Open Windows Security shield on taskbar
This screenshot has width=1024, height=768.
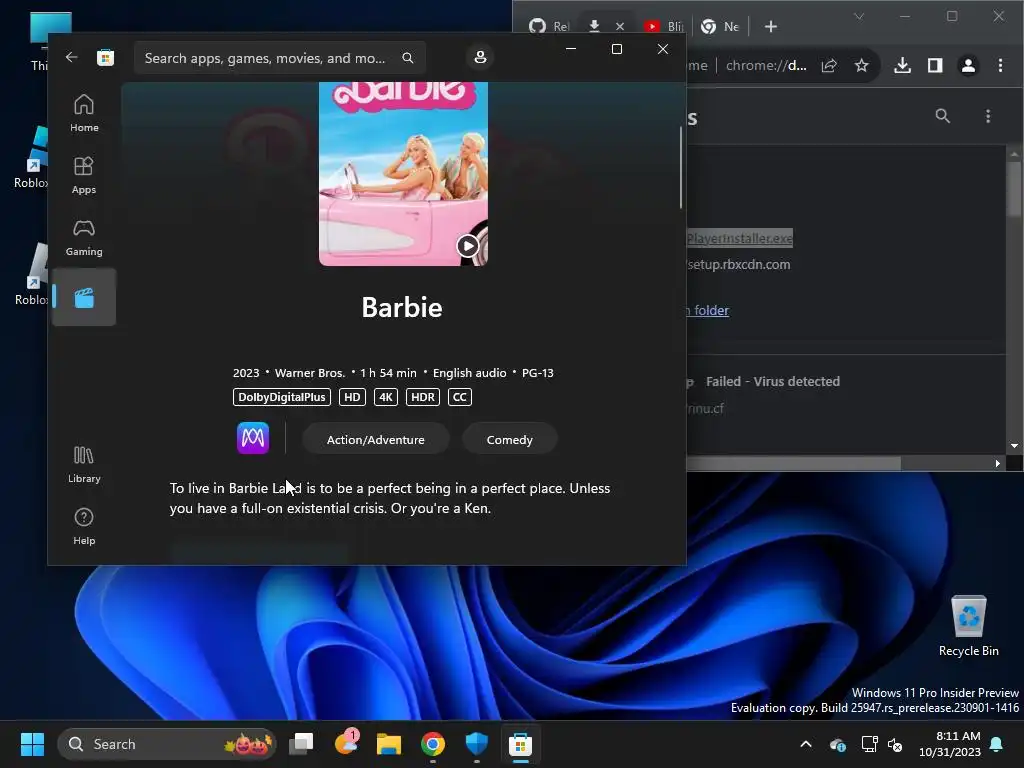477,744
